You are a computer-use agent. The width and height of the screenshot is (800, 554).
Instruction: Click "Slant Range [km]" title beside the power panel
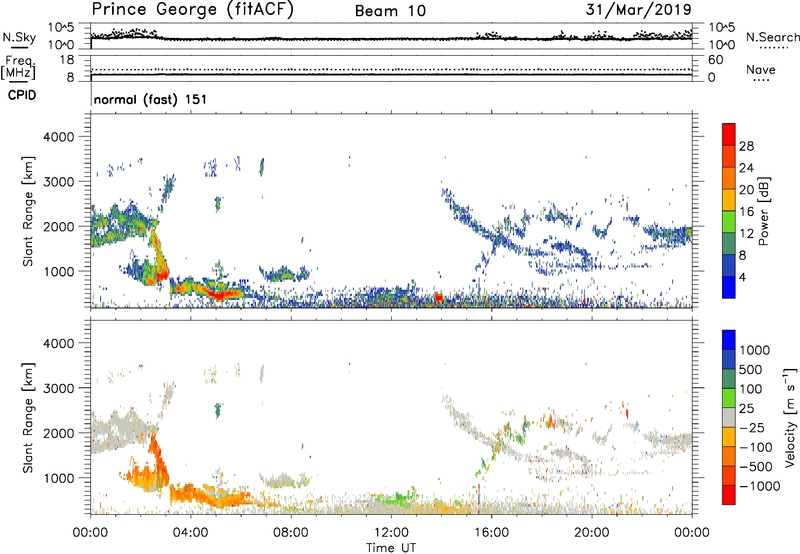(x=28, y=211)
